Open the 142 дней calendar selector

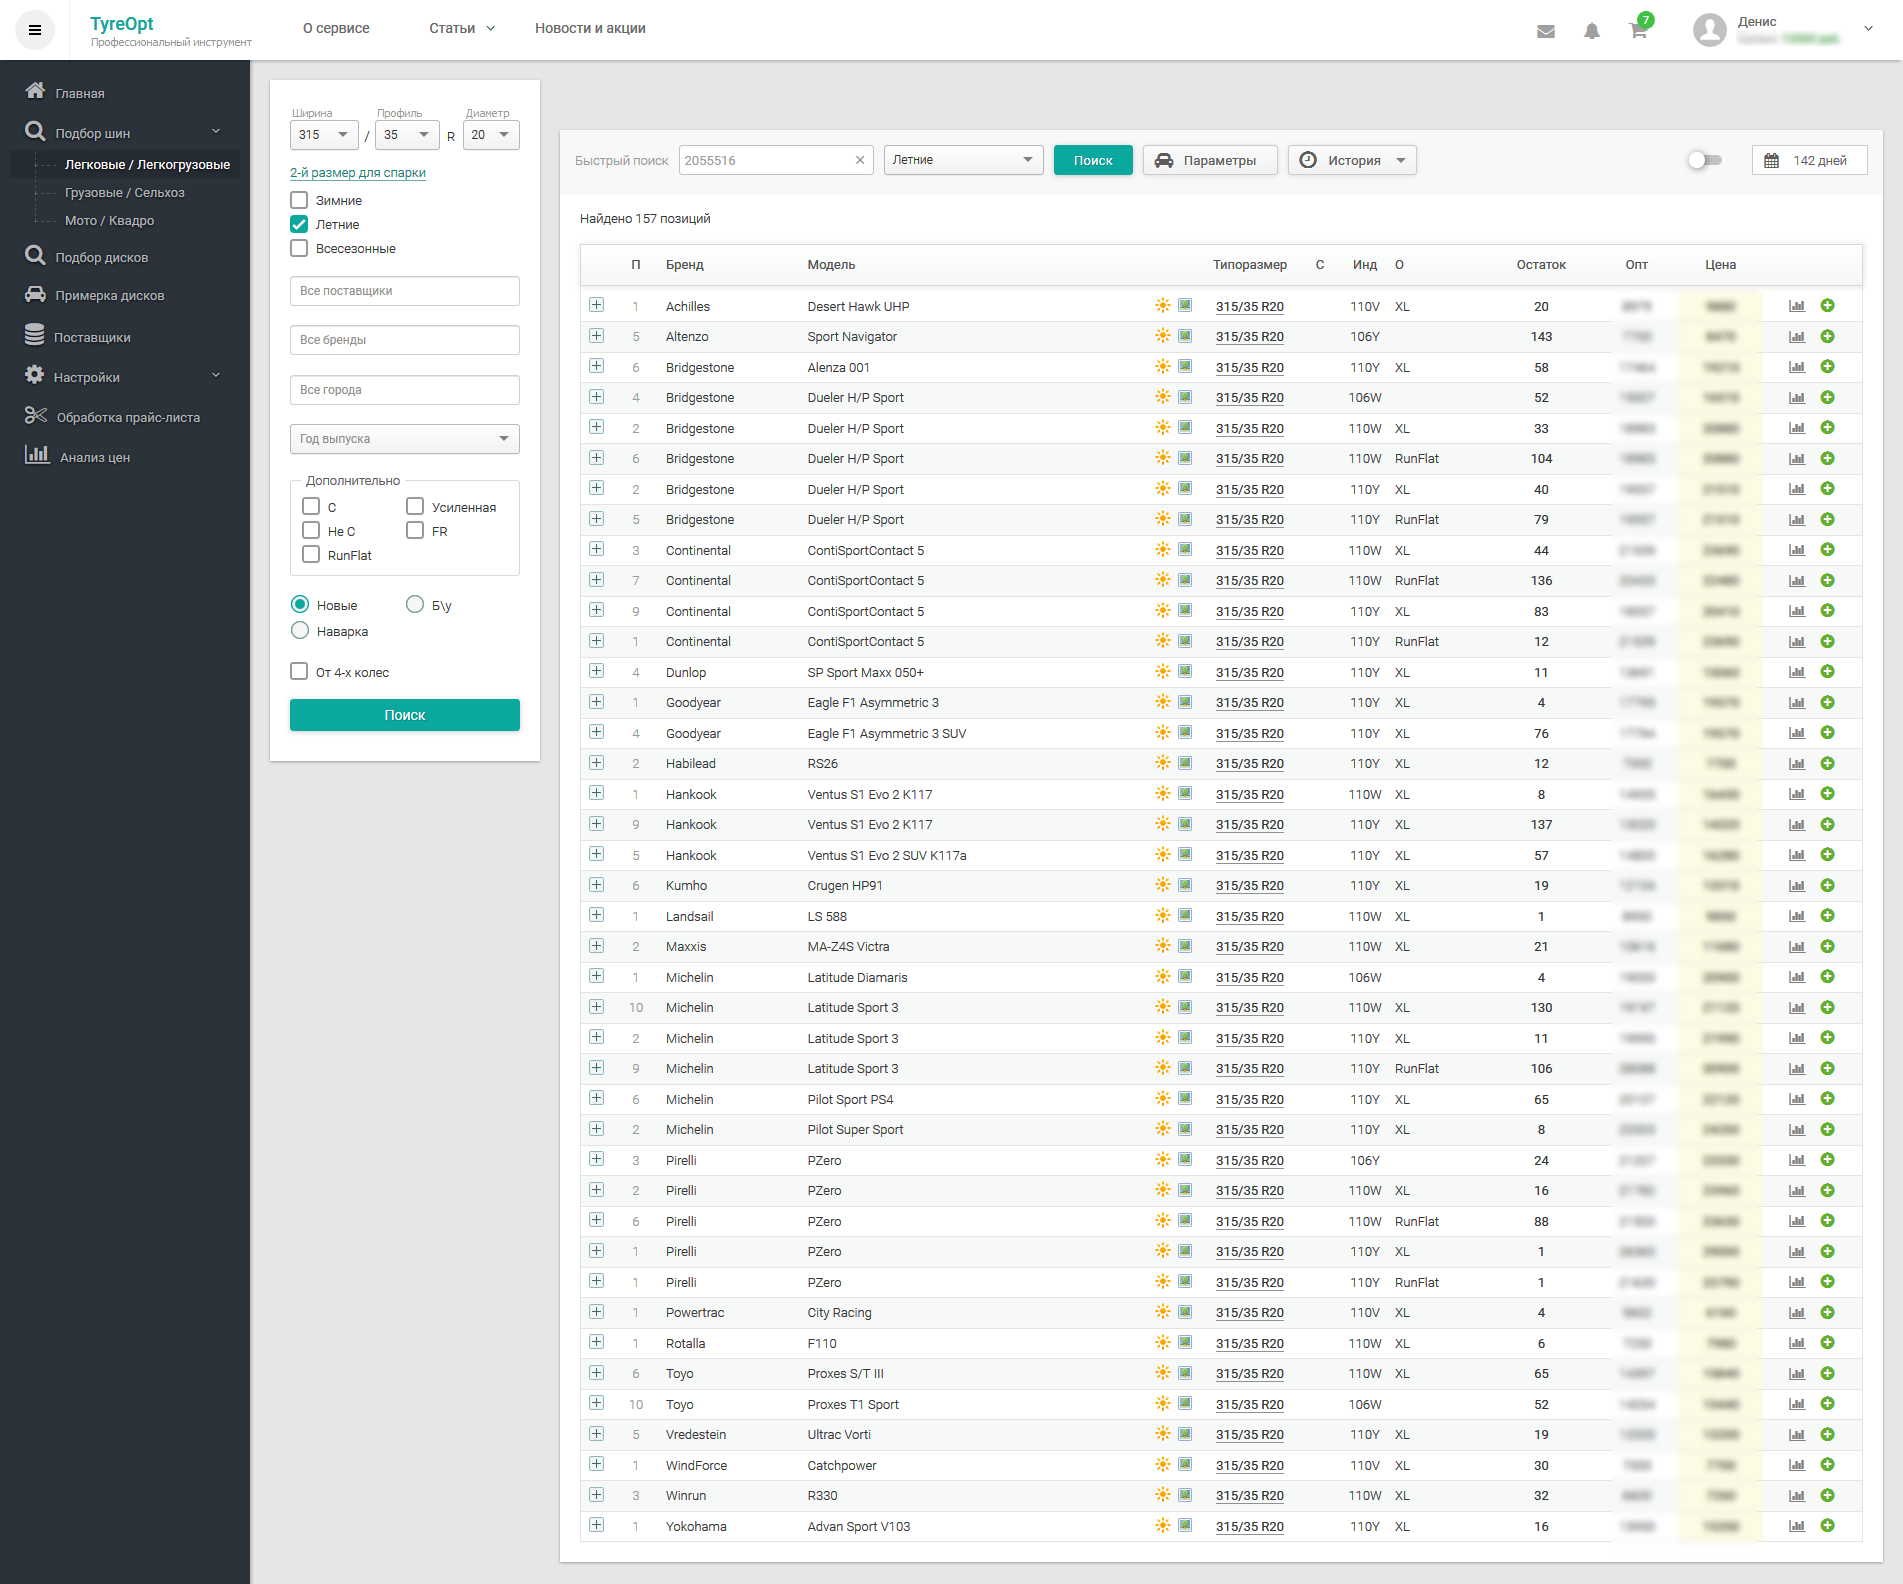(x=1809, y=160)
